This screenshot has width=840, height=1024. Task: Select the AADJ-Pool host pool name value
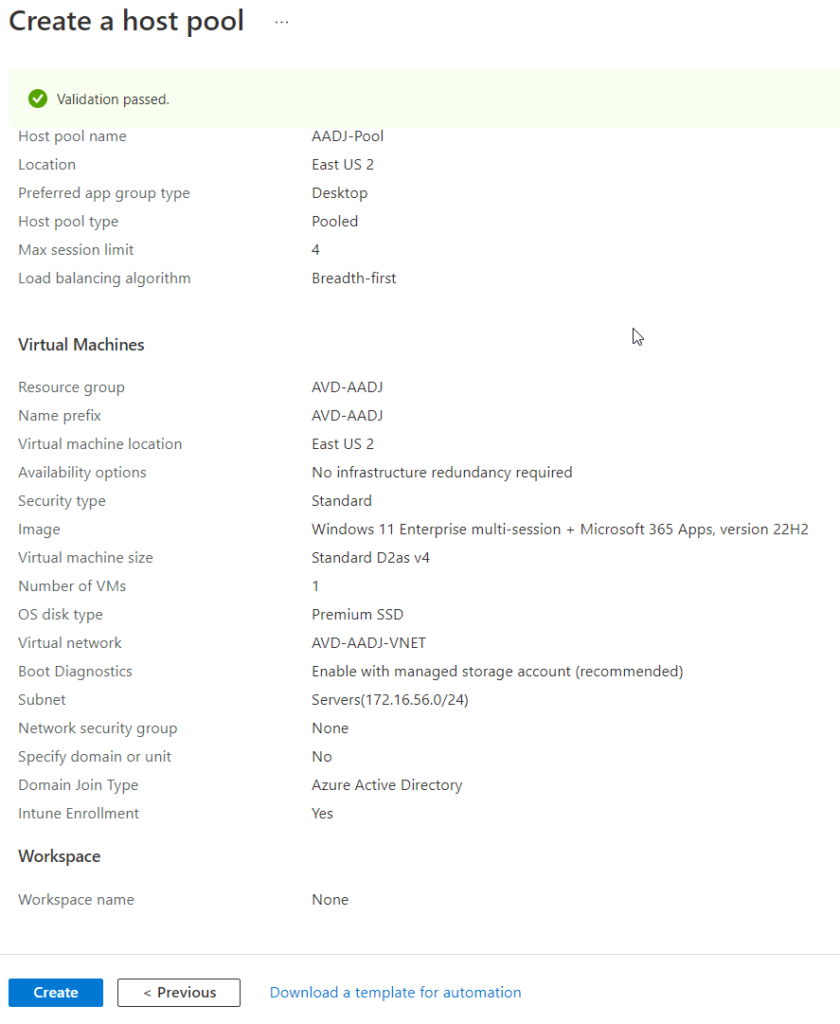point(347,136)
